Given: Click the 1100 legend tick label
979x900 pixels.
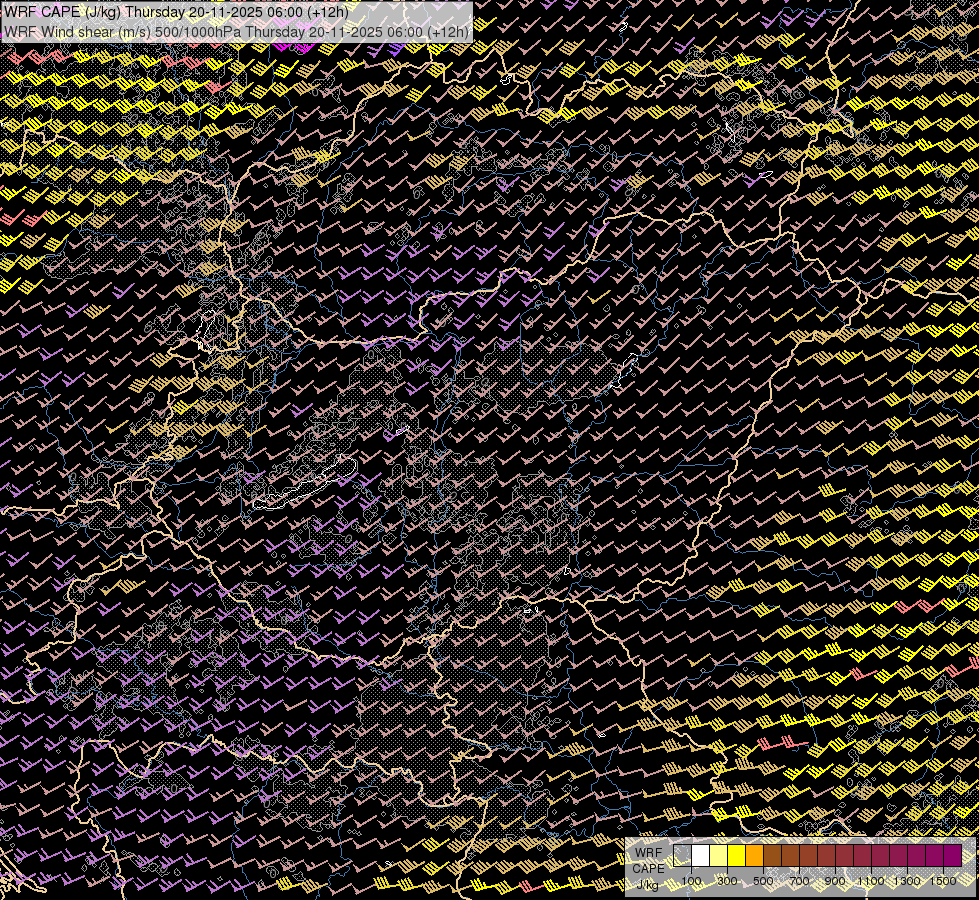Looking at the screenshot, I should pos(872,881).
